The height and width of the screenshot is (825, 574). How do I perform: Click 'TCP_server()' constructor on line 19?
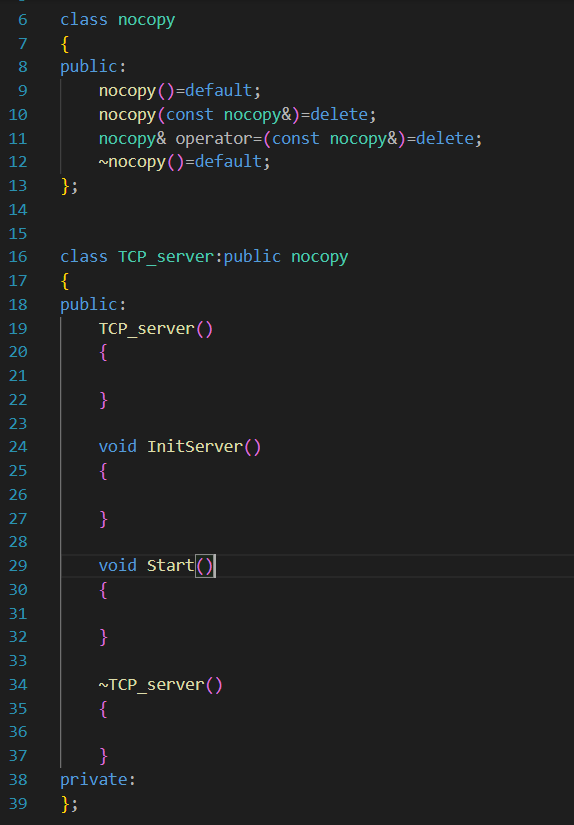[156, 329]
